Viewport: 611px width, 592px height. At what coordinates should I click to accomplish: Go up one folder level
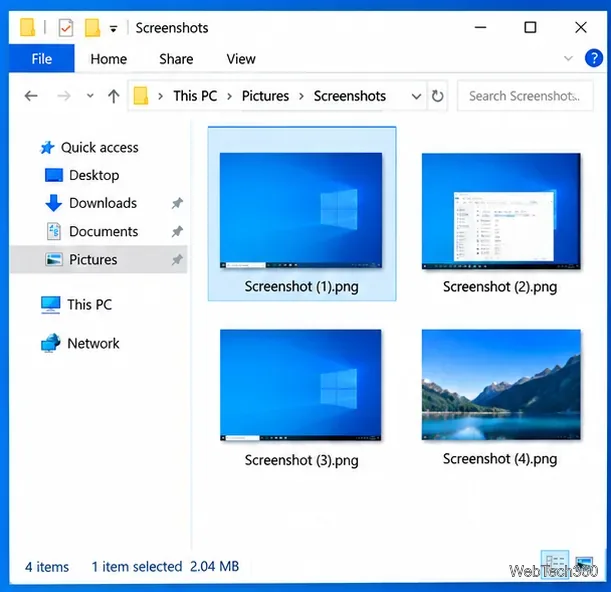pyautogui.click(x=114, y=96)
